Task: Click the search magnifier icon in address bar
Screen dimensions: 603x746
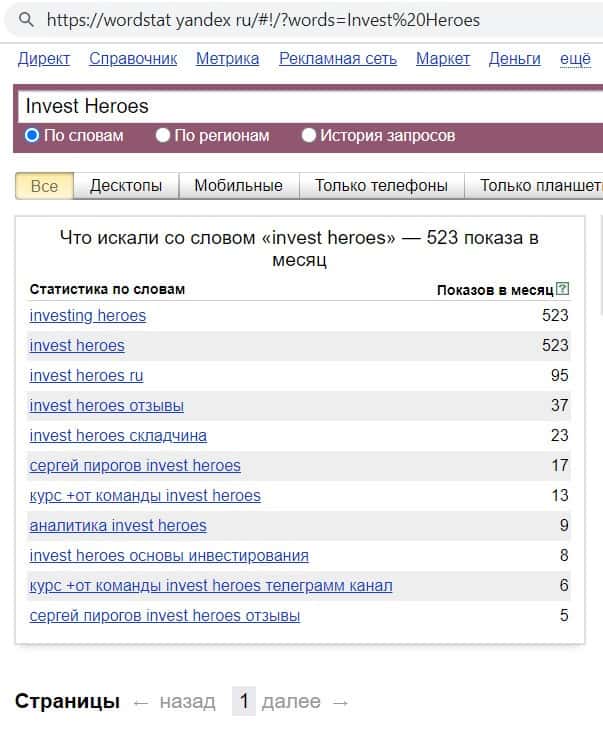Action: (x=26, y=20)
